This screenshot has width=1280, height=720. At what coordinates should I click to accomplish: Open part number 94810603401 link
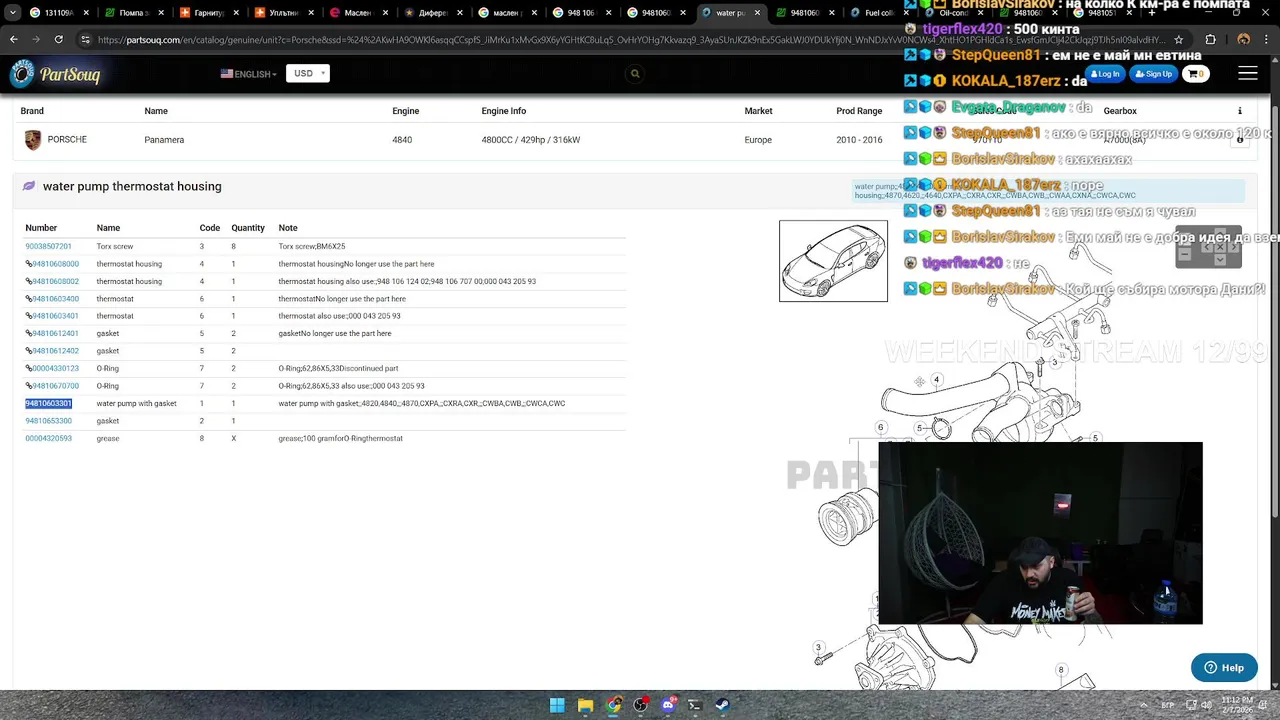point(55,316)
